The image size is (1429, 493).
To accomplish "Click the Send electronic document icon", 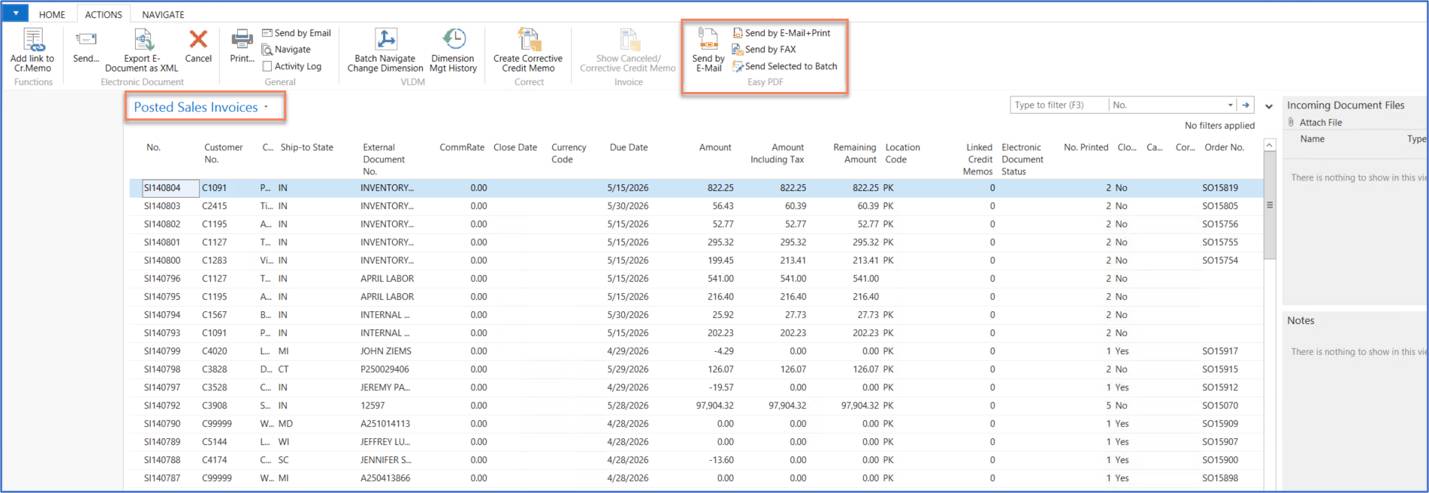I will coord(86,40).
